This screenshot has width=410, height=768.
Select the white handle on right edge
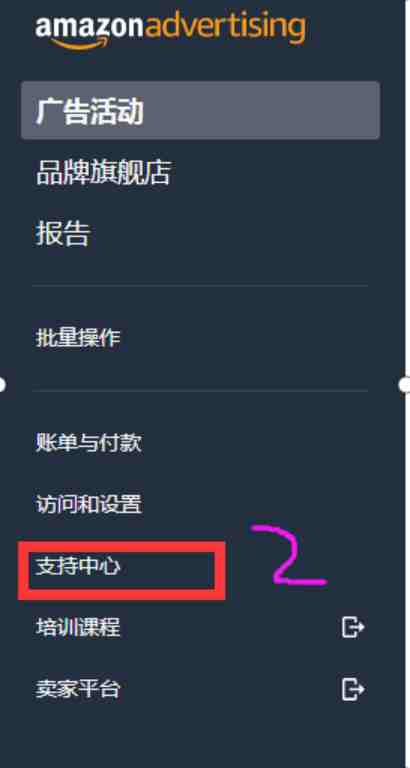coord(405,385)
